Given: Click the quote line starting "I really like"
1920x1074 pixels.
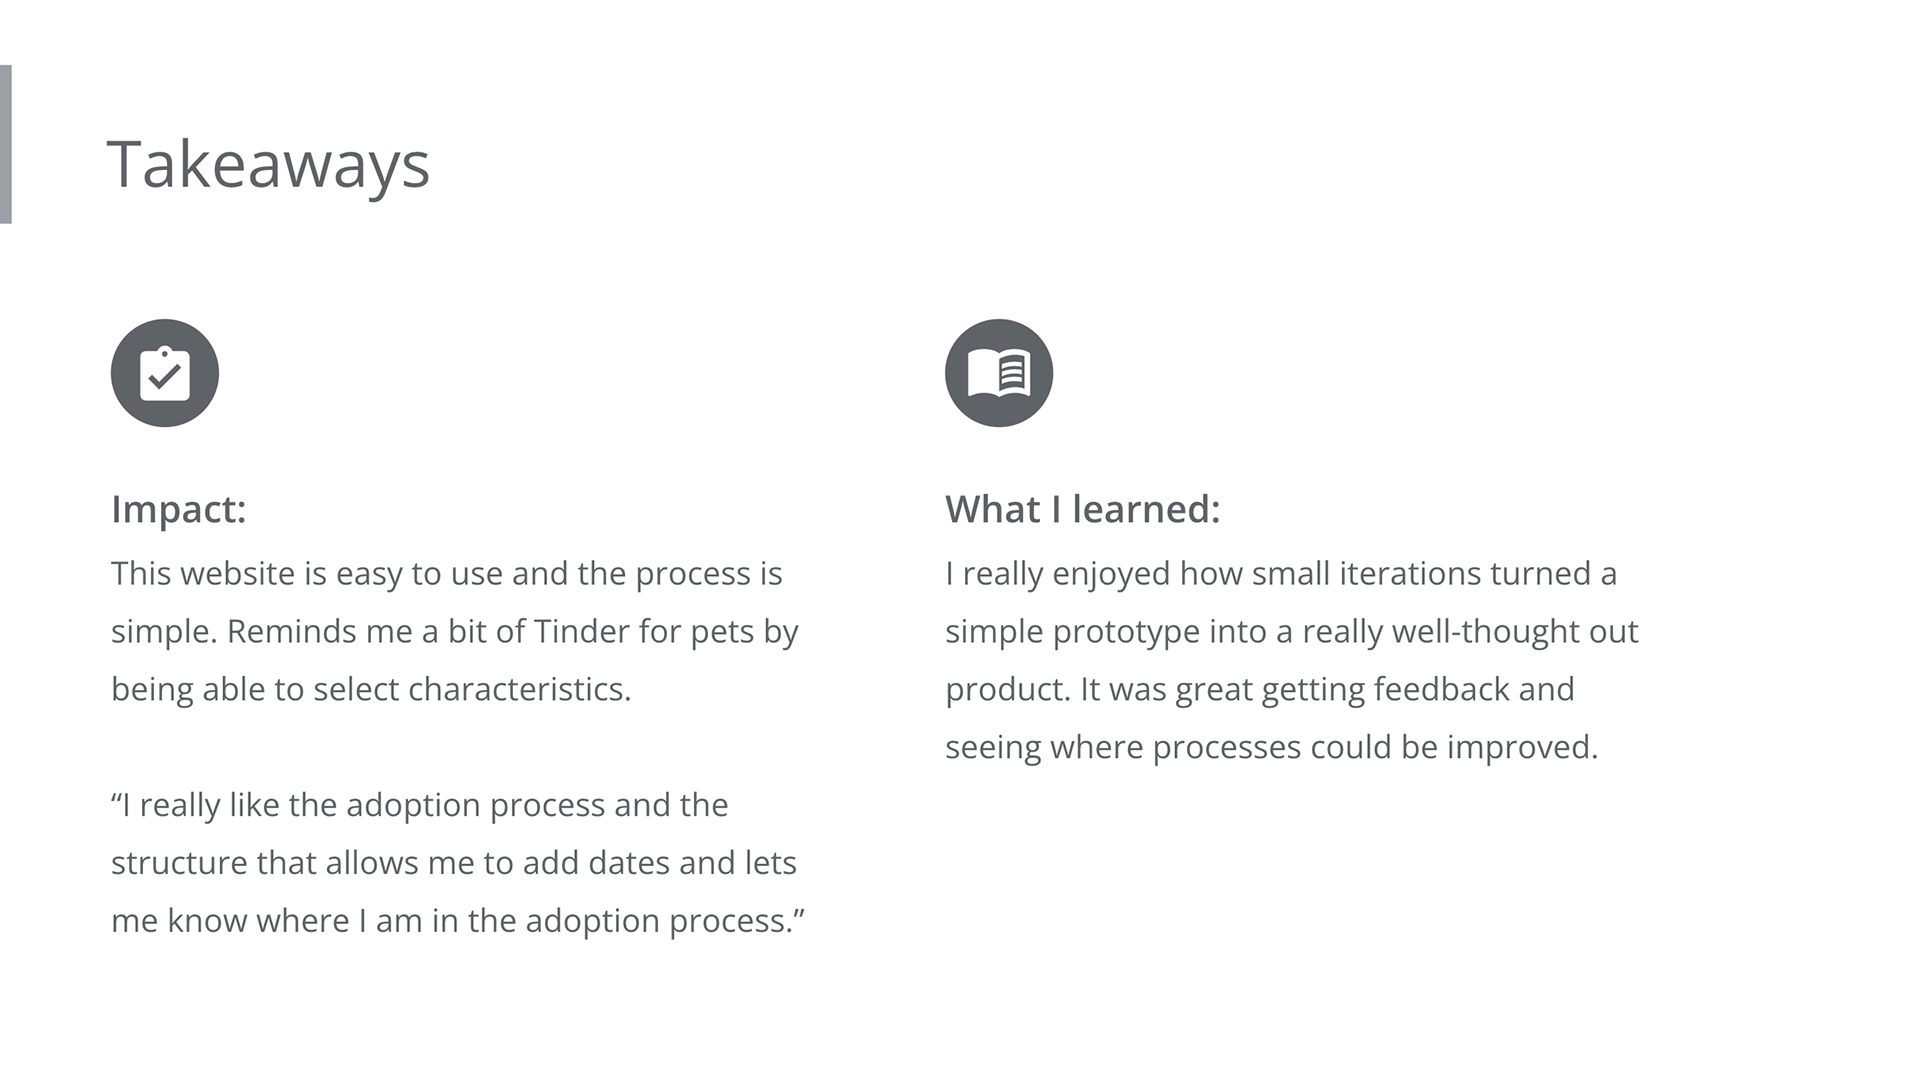Looking at the screenshot, I should tap(420, 805).
